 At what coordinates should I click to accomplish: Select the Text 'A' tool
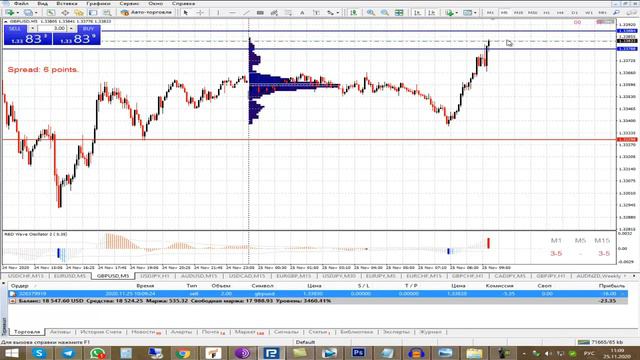pos(302,13)
